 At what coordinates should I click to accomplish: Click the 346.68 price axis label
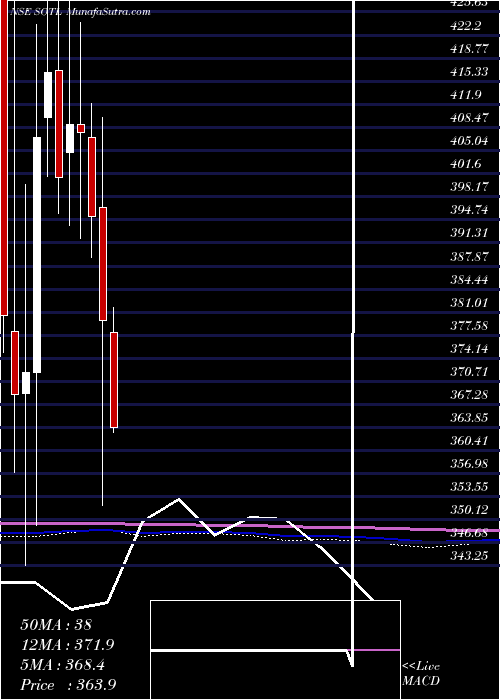pyautogui.click(x=469, y=533)
